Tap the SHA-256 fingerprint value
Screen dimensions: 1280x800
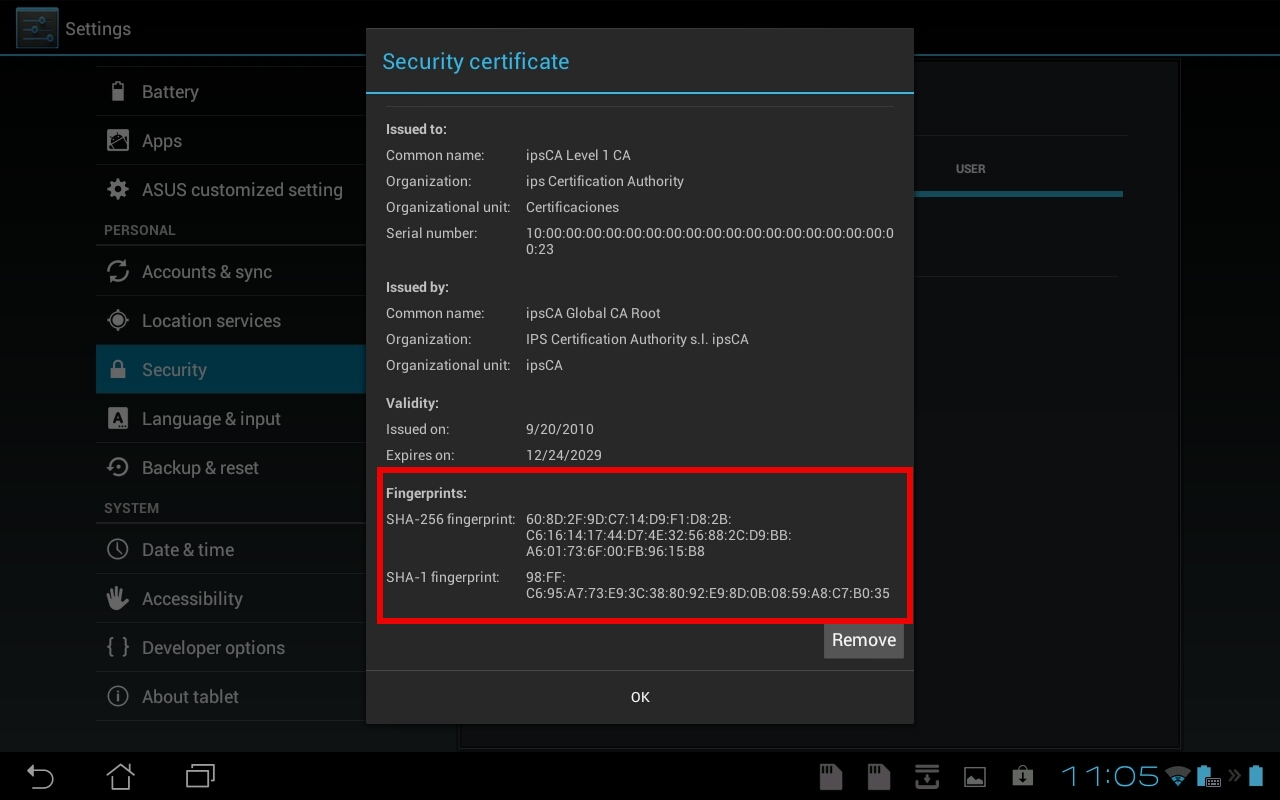tap(658, 535)
